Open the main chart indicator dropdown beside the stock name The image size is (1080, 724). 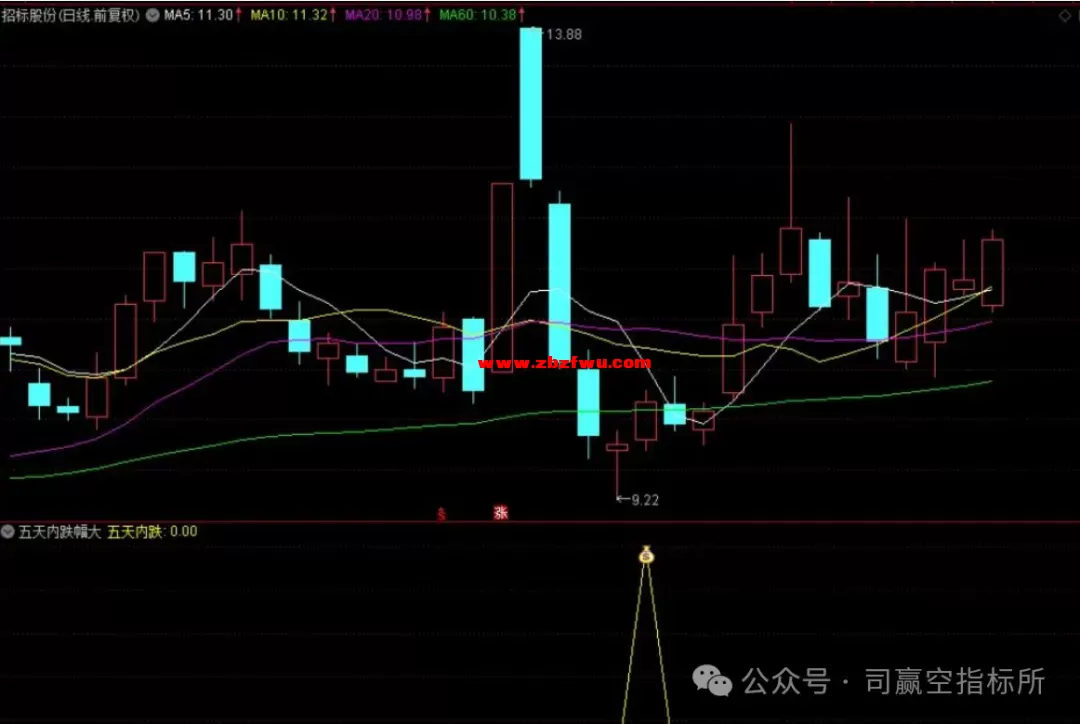click(152, 14)
